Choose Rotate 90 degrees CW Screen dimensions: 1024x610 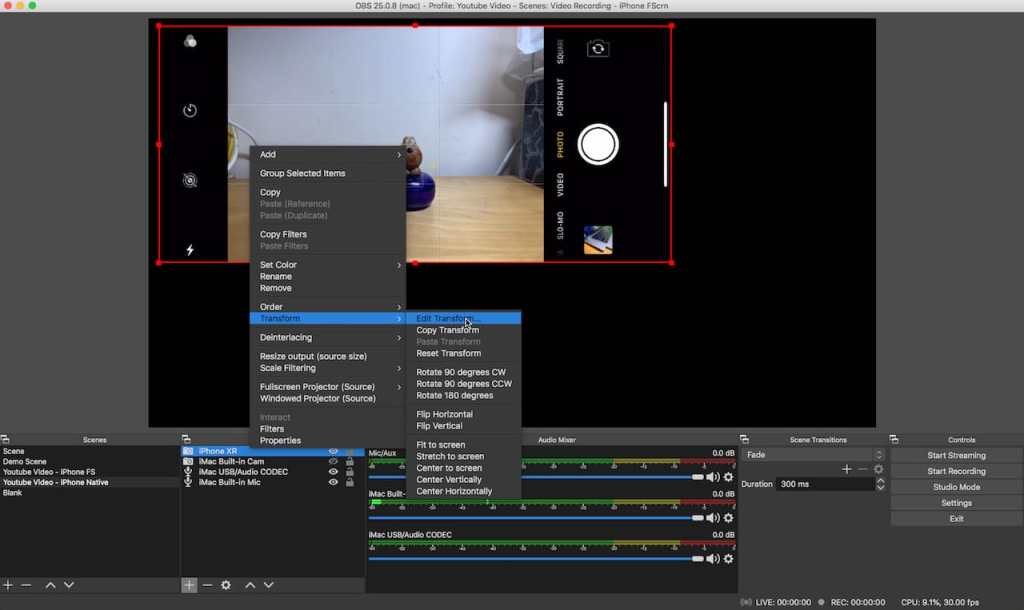click(x=461, y=372)
